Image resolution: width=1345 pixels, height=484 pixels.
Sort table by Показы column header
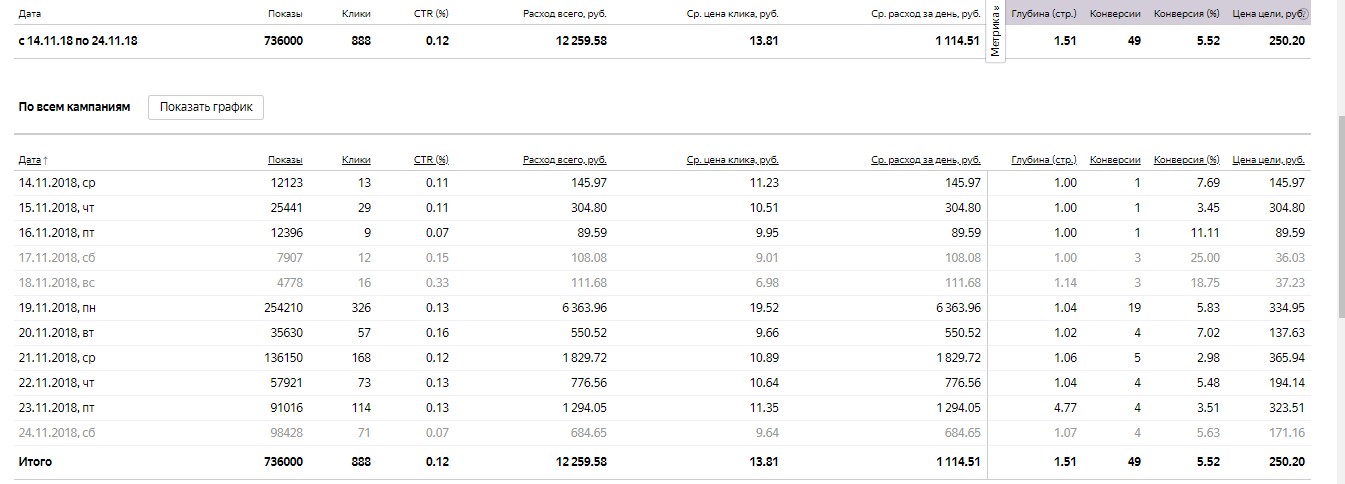pos(285,160)
